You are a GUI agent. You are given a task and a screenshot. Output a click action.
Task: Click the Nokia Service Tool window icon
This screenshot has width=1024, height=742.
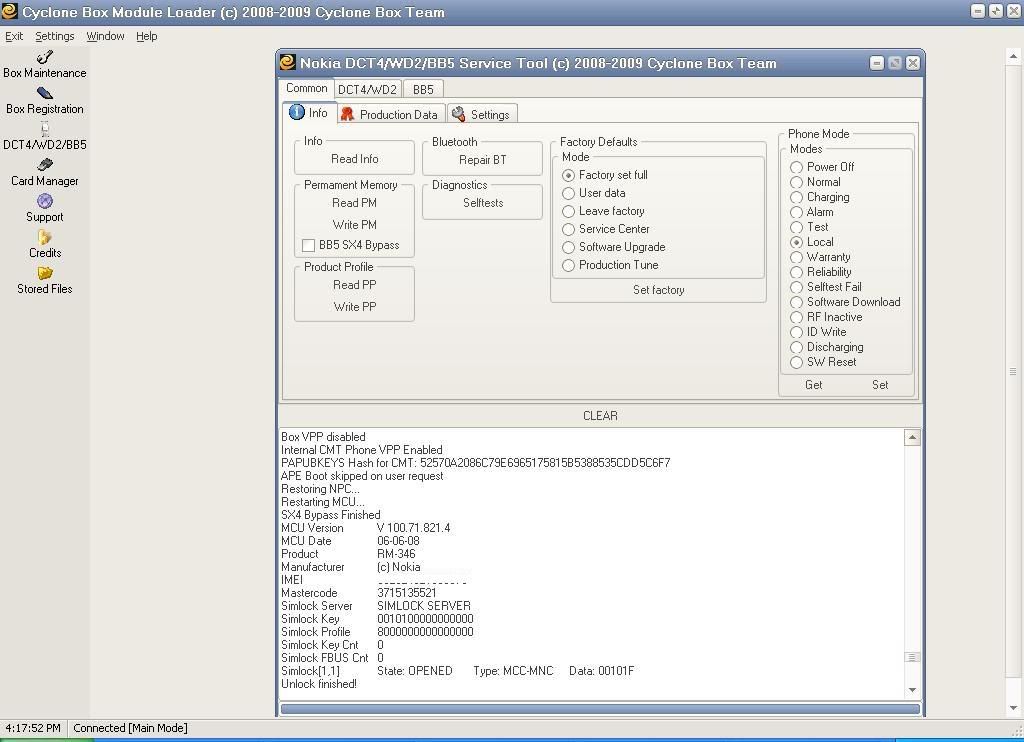coord(287,63)
